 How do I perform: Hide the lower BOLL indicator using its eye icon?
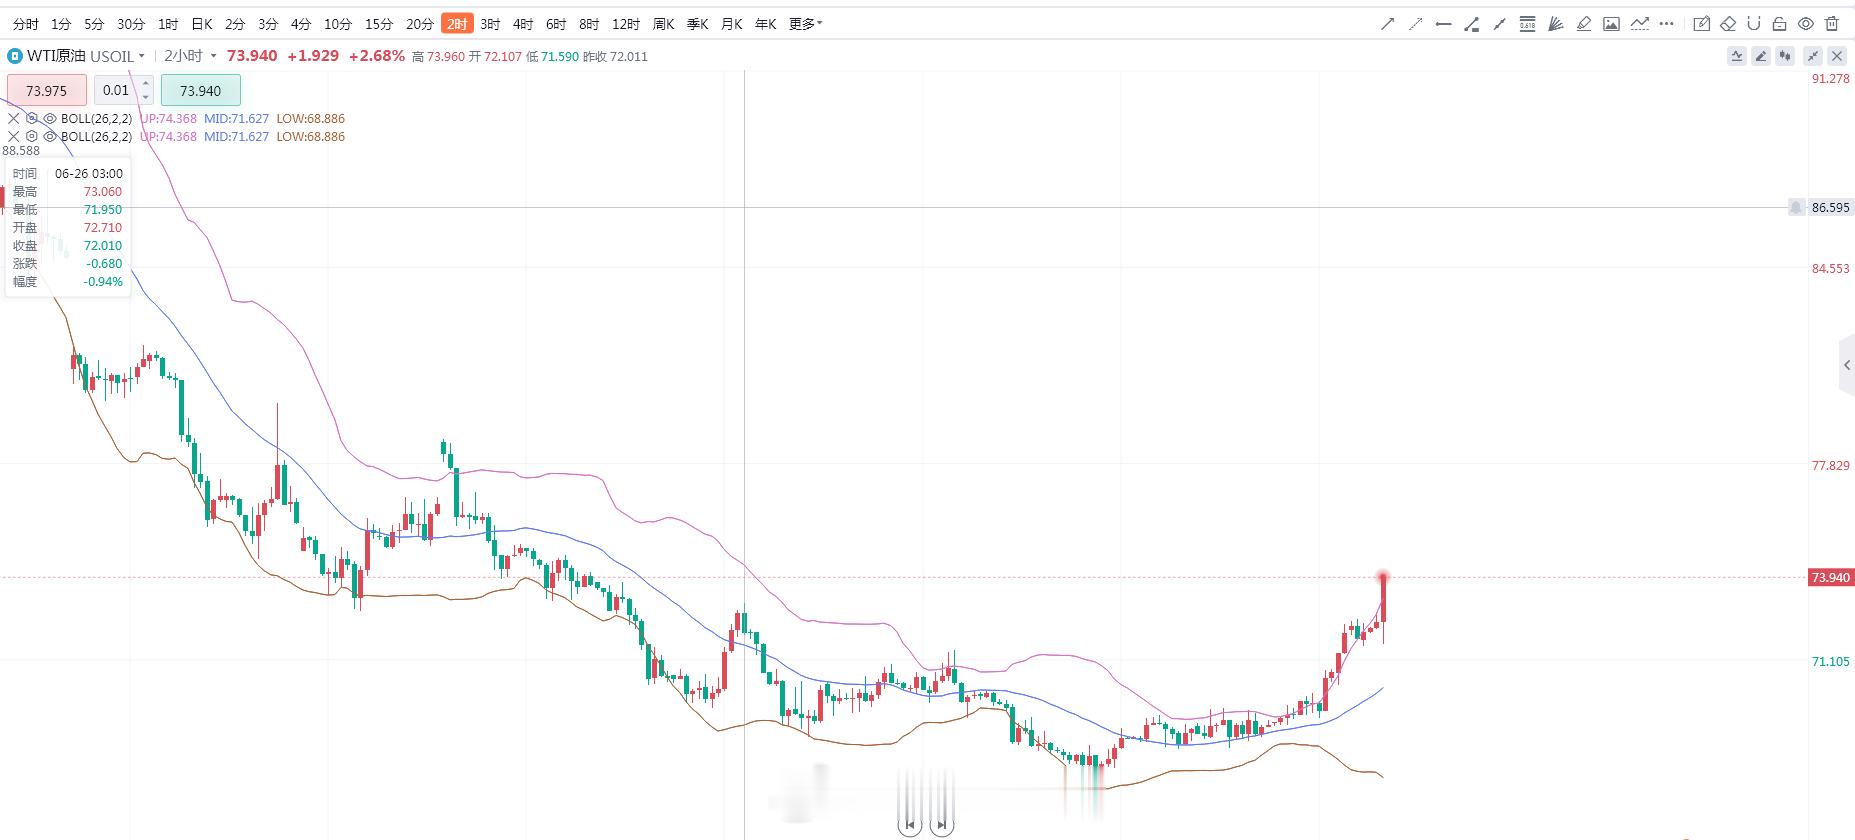pos(50,136)
